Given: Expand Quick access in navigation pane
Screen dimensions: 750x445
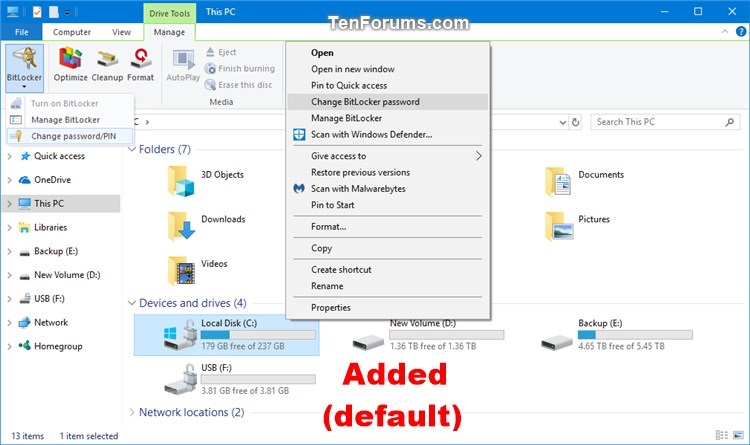Looking at the screenshot, I should pos(9,156).
